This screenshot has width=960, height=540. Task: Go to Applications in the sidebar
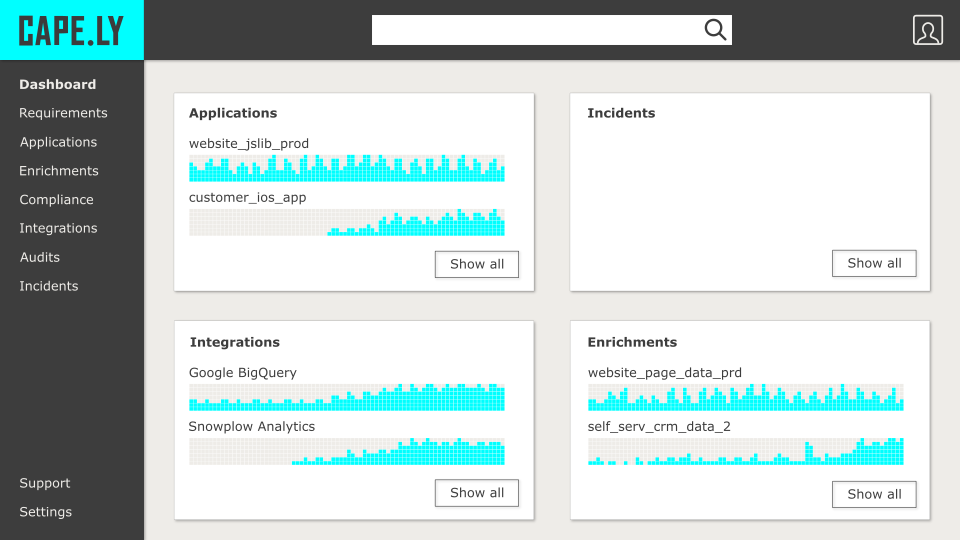click(x=58, y=142)
